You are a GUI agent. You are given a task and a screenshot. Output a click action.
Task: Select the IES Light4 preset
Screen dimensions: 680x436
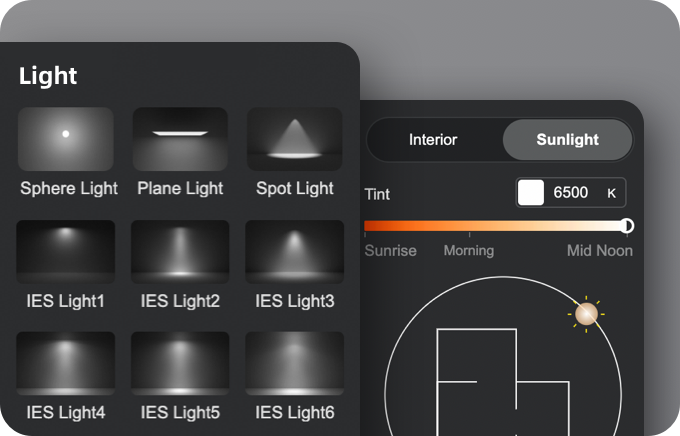click(x=66, y=365)
